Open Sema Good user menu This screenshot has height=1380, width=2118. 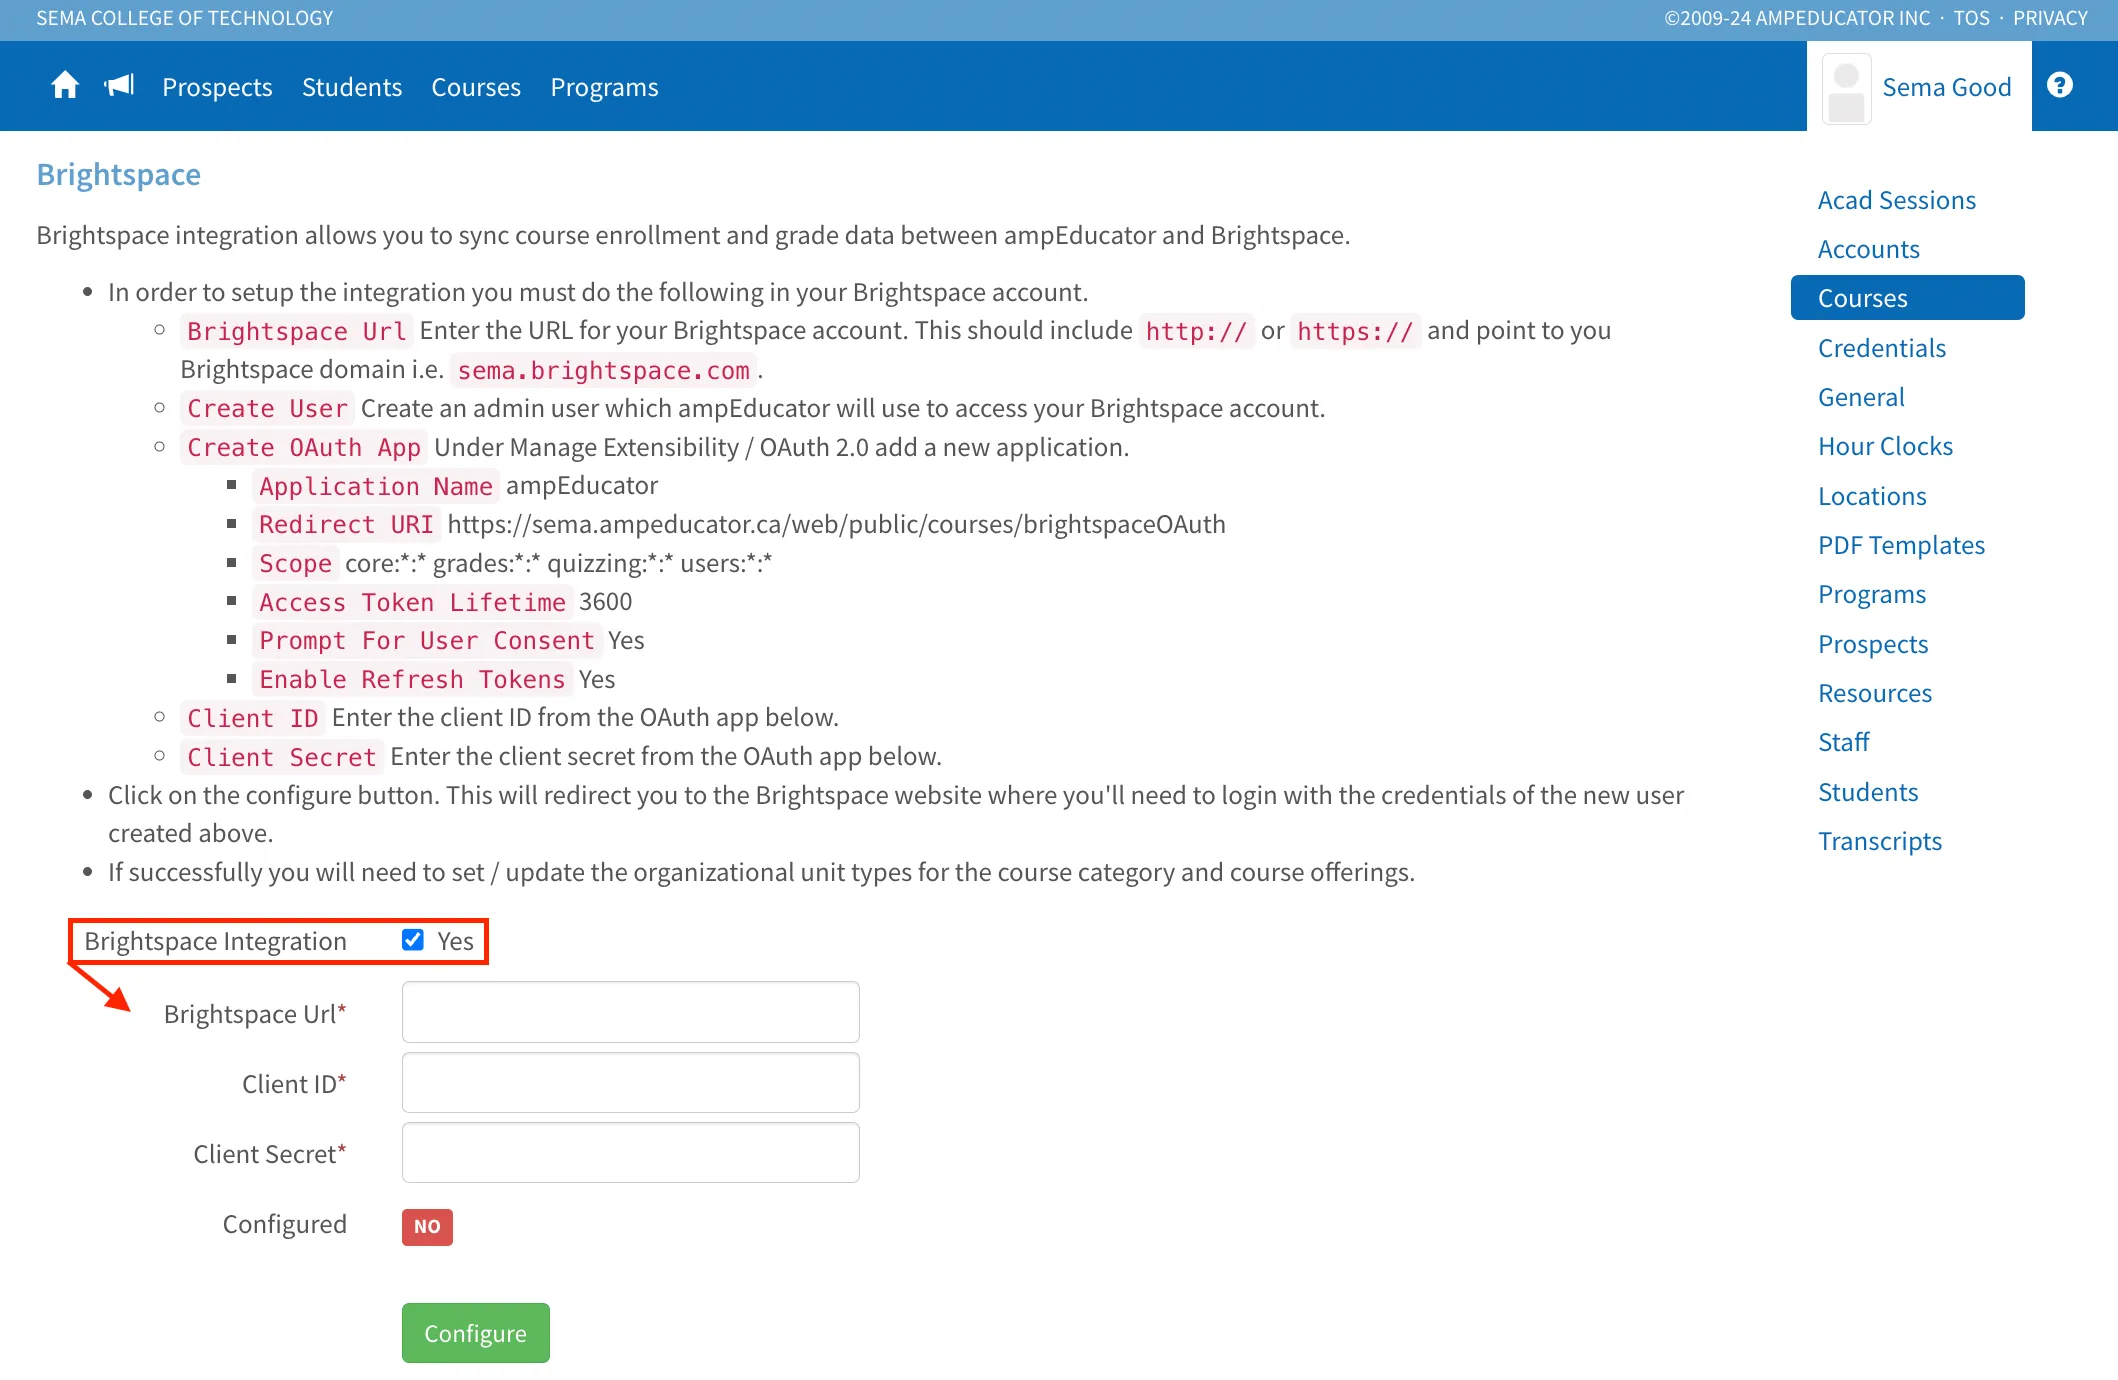pyautogui.click(x=1946, y=87)
